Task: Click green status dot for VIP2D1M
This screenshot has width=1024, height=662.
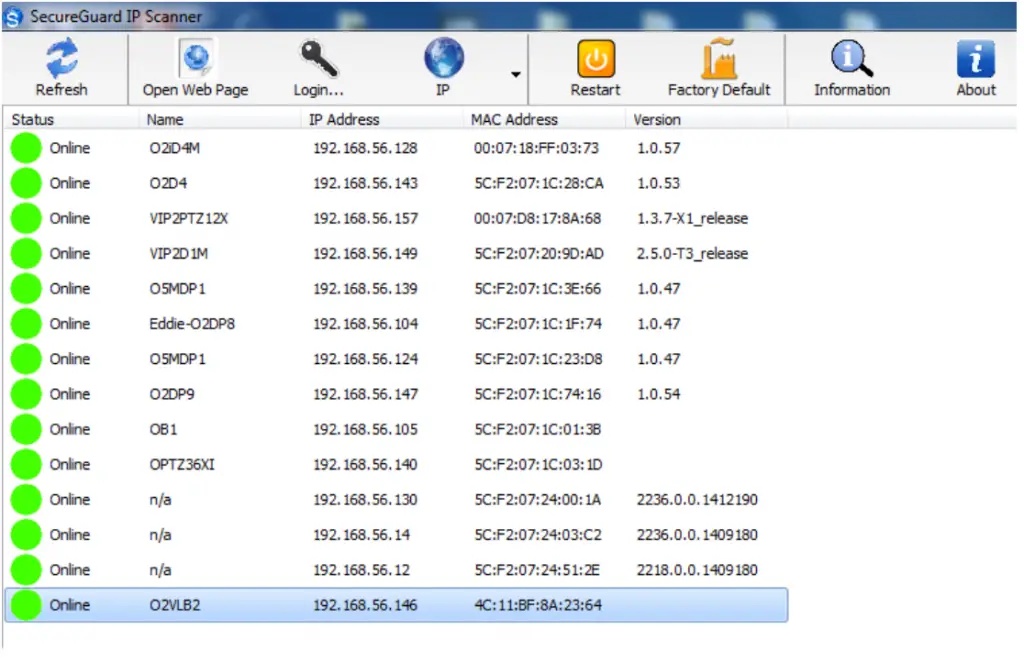Action: (26, 253)
